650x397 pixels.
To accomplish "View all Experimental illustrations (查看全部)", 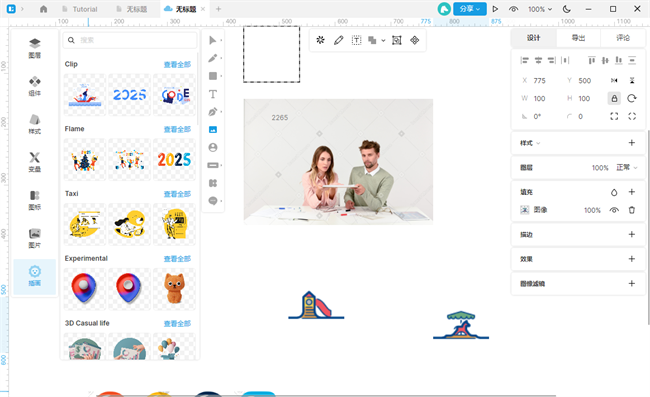I will pyautogui.click(x=177, y=259).
